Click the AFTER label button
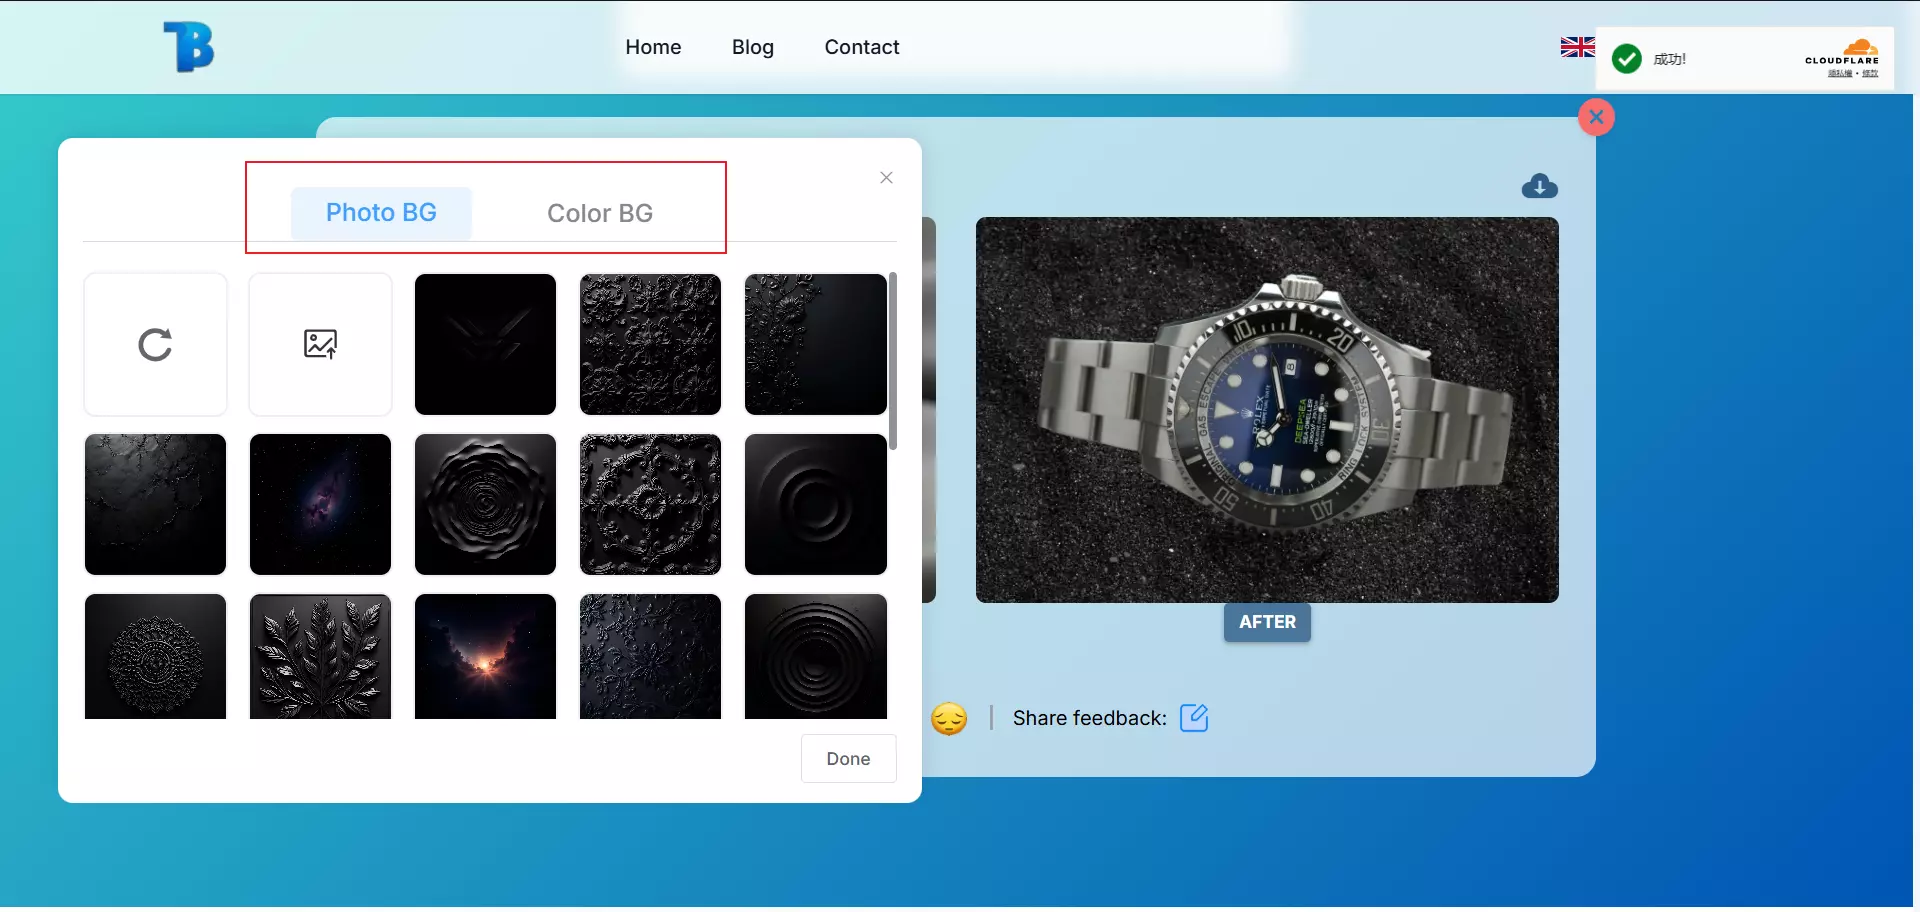 pos(1267,622)
